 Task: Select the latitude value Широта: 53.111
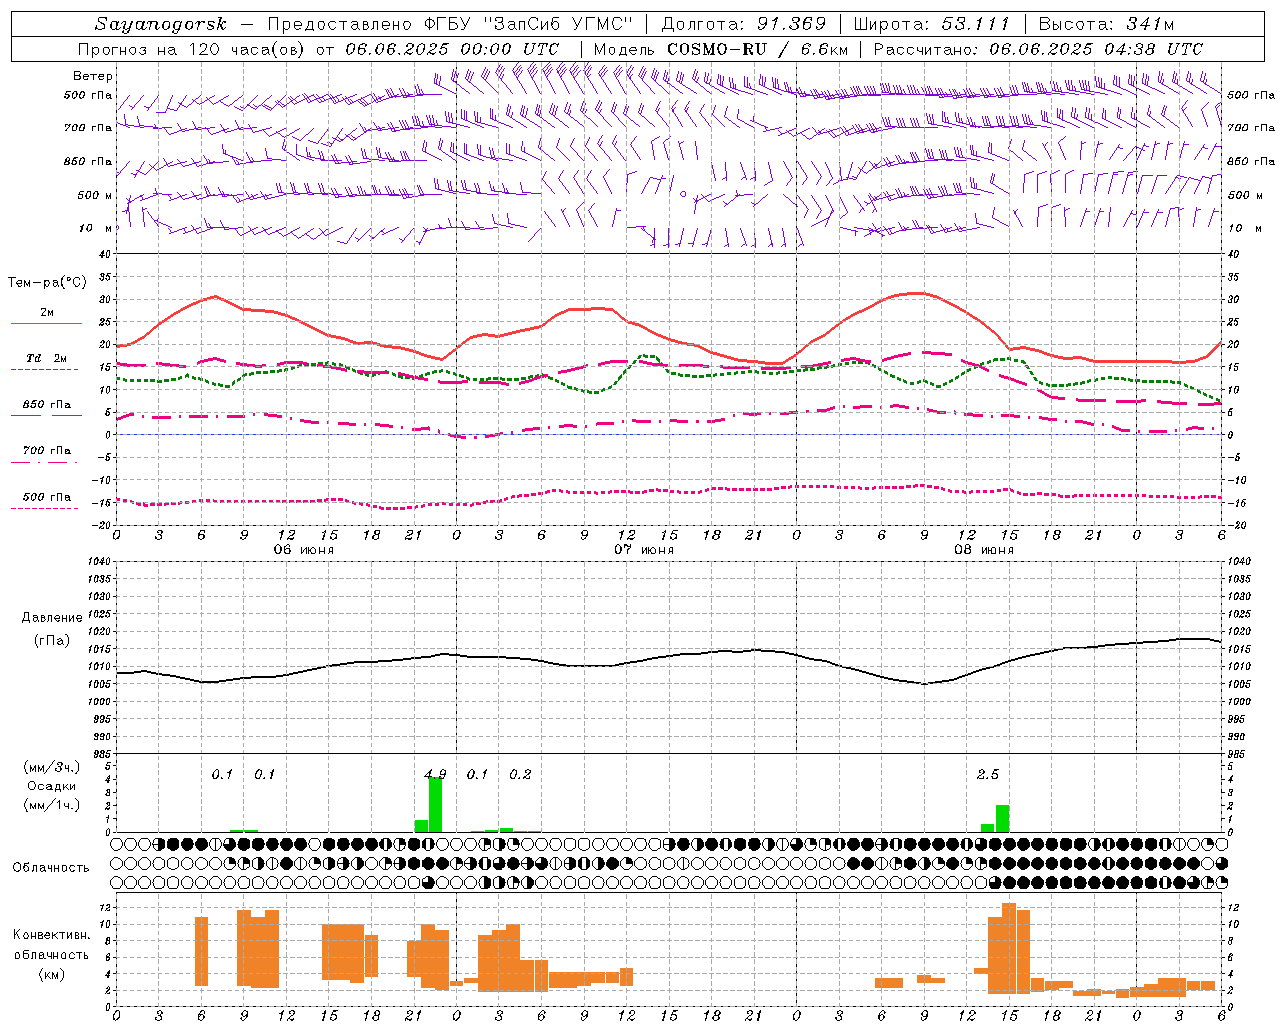931,24
